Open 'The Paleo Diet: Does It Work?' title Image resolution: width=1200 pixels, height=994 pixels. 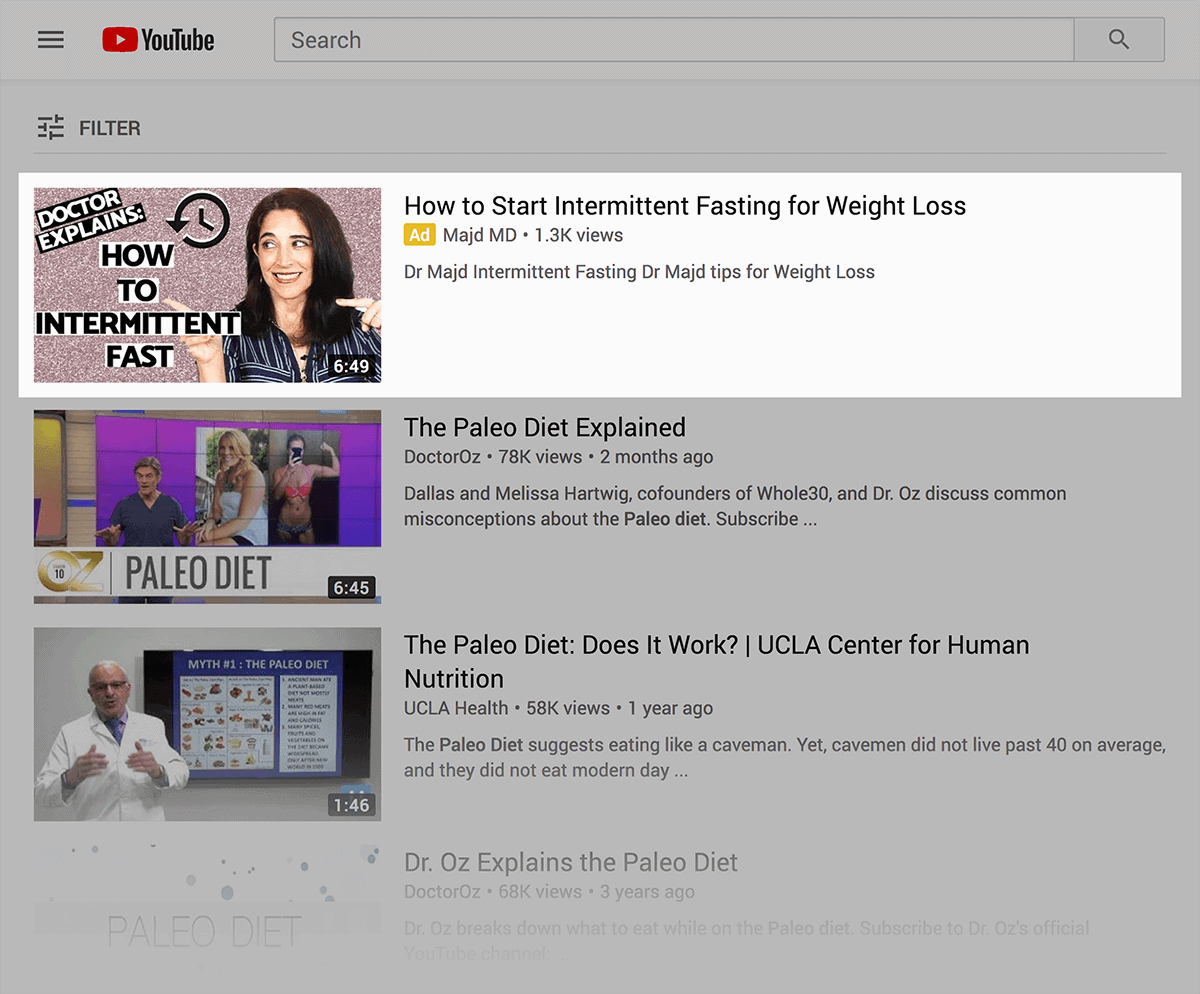717,662
